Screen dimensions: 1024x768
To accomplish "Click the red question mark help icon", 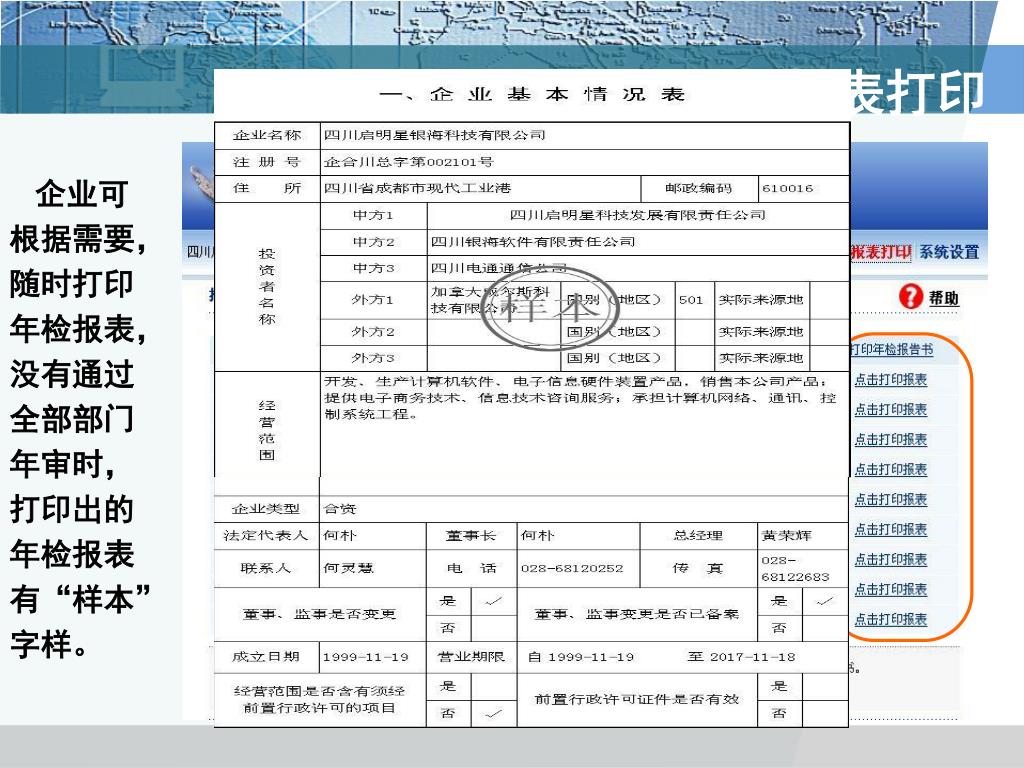I will 910,297.
